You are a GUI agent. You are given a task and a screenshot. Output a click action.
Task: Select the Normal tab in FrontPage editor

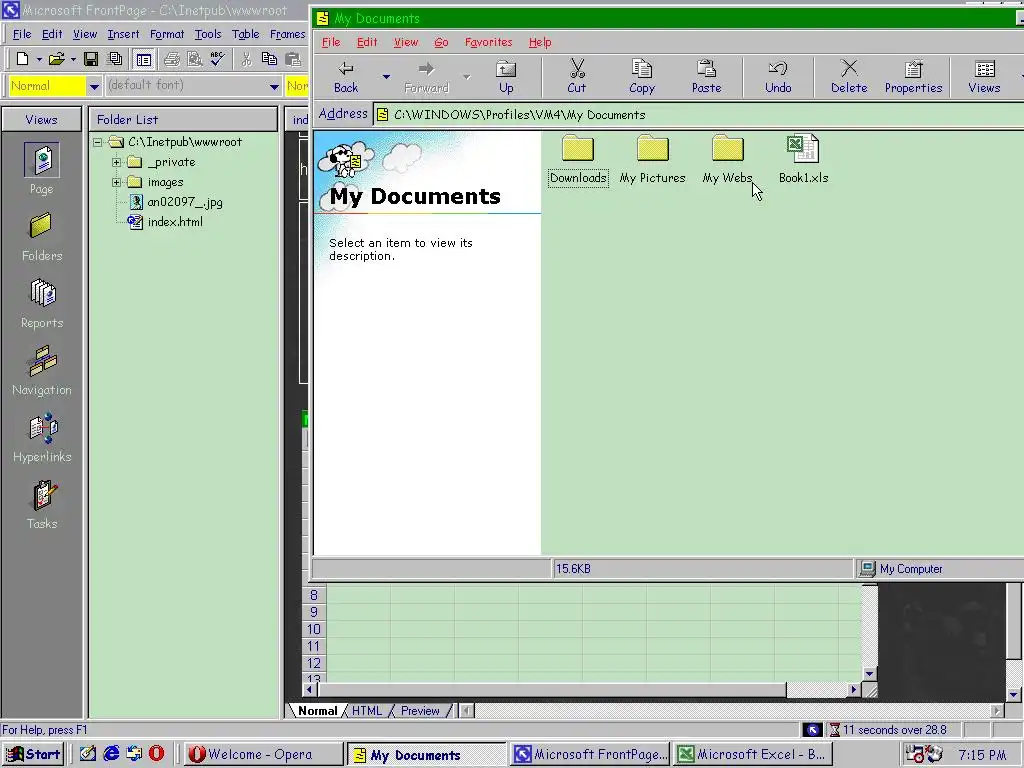pos(317,711)
